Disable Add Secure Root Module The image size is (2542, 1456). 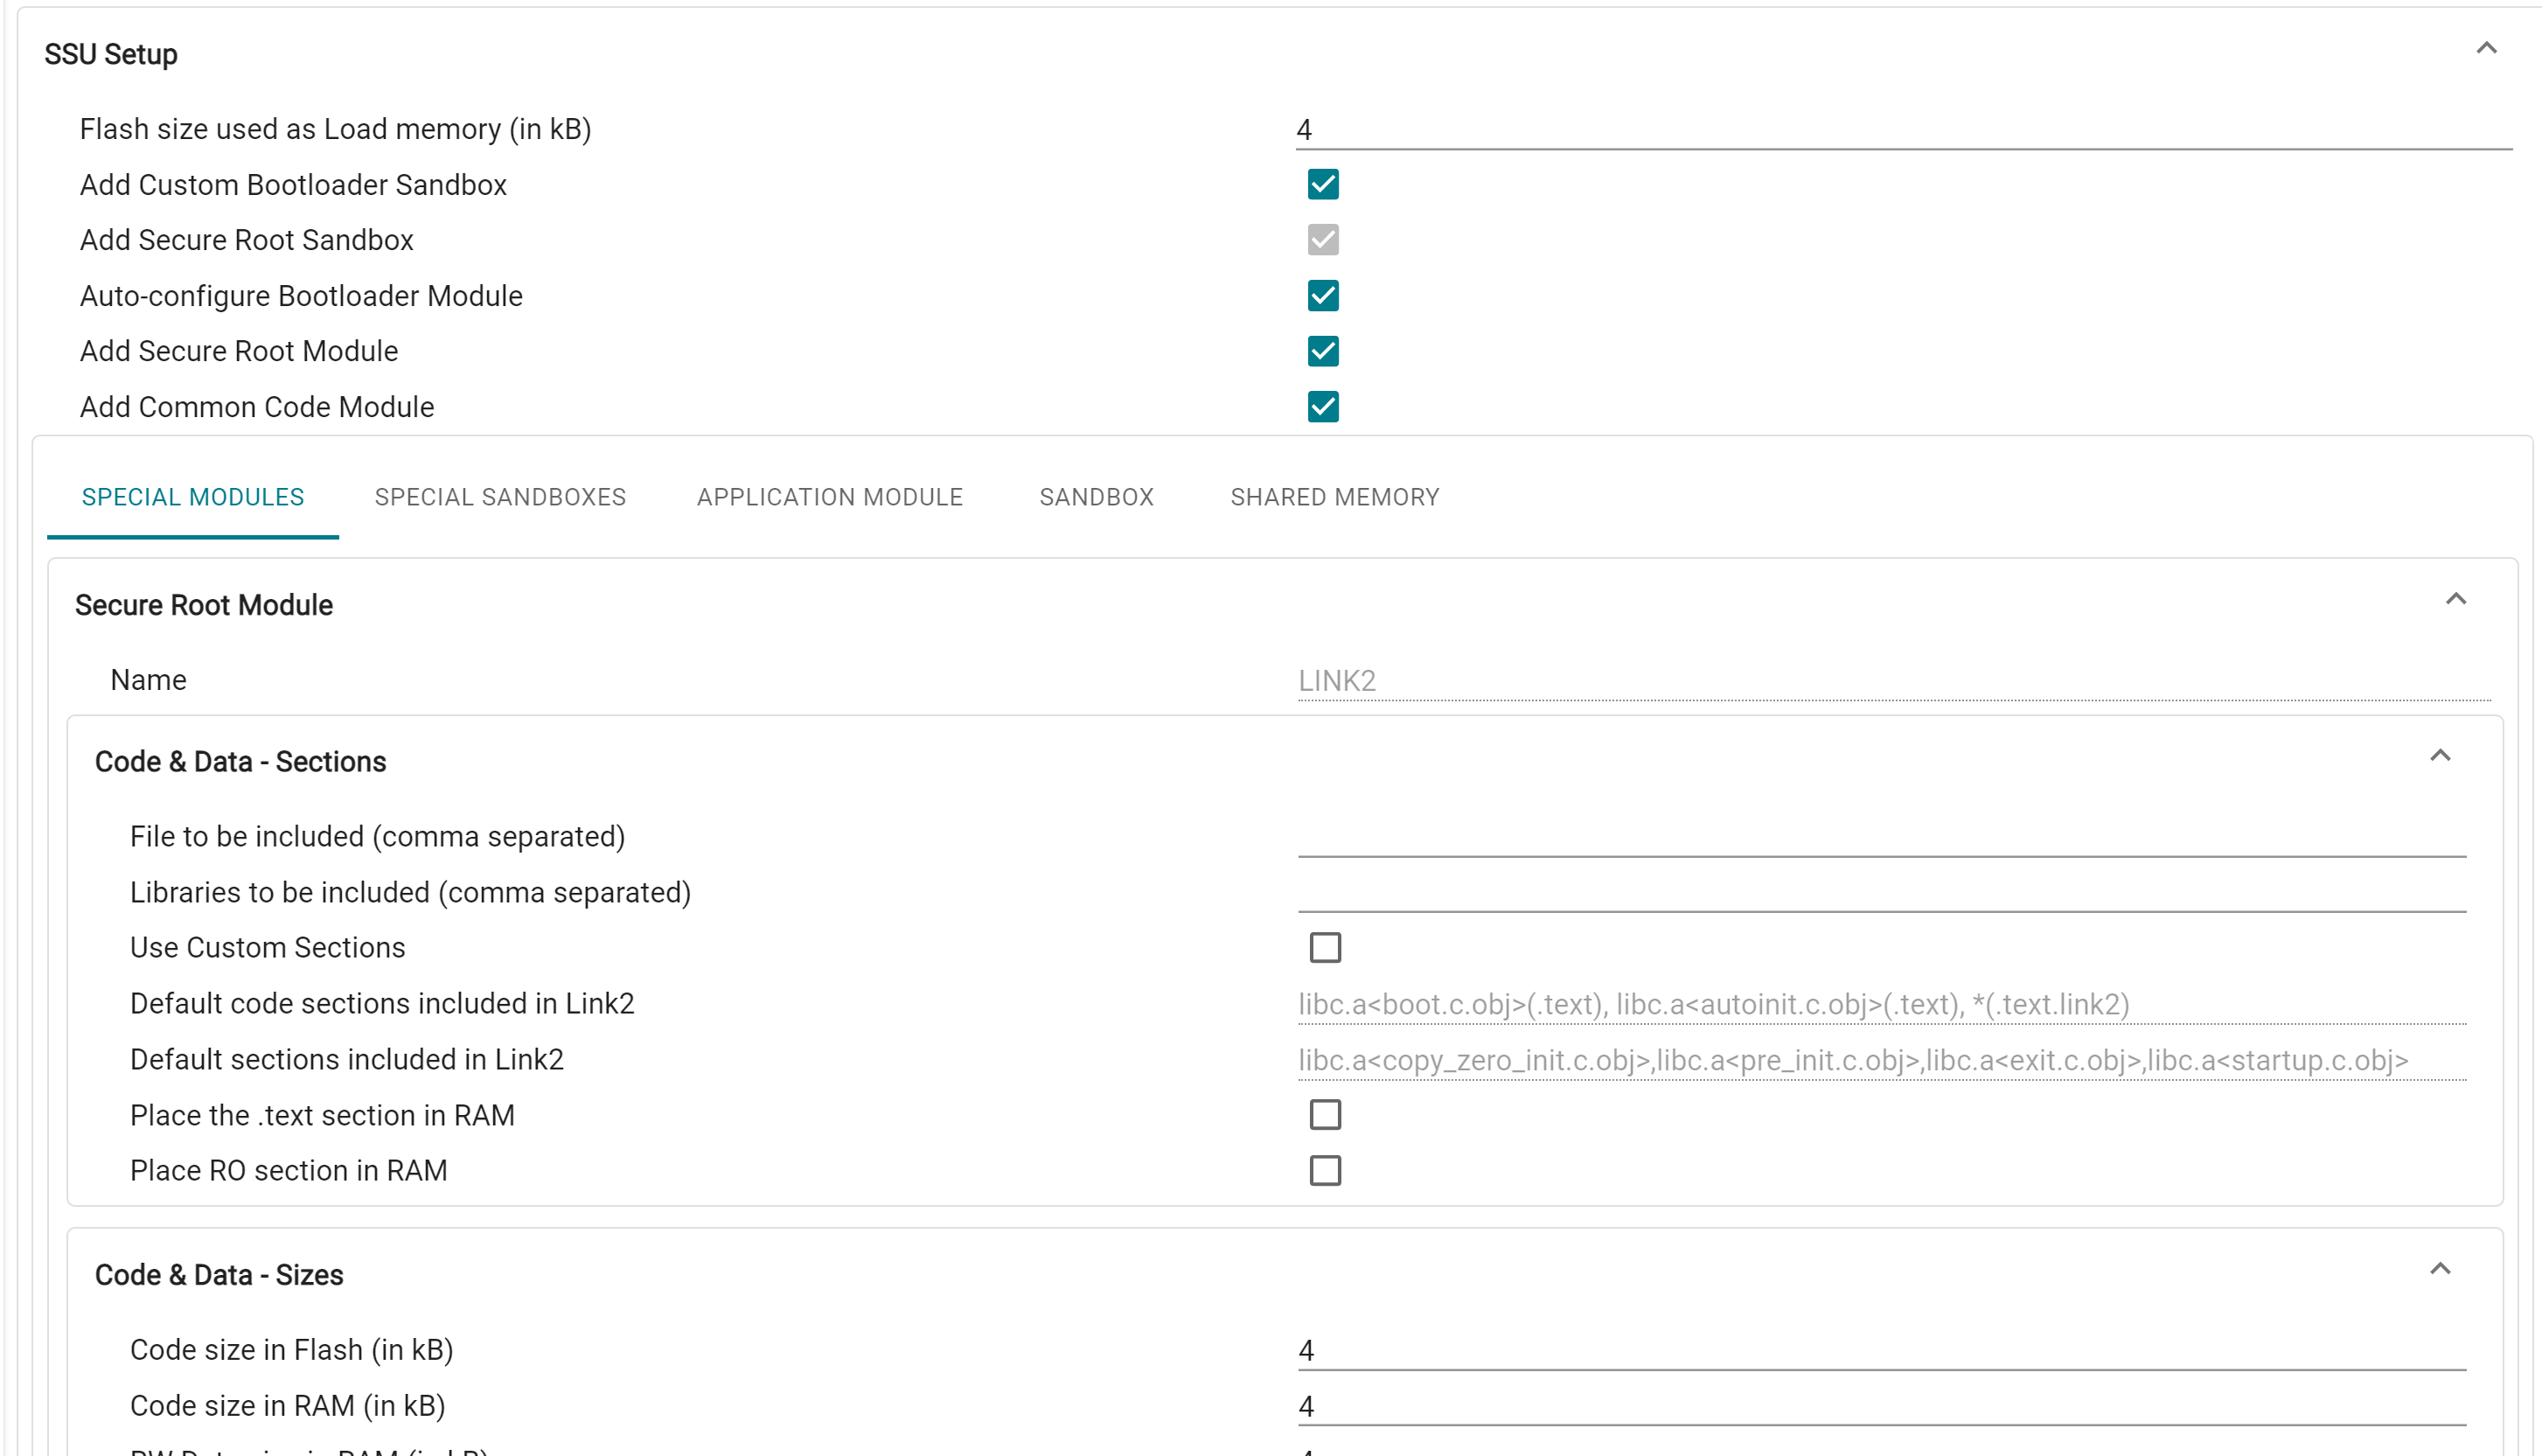(1322, 350)
